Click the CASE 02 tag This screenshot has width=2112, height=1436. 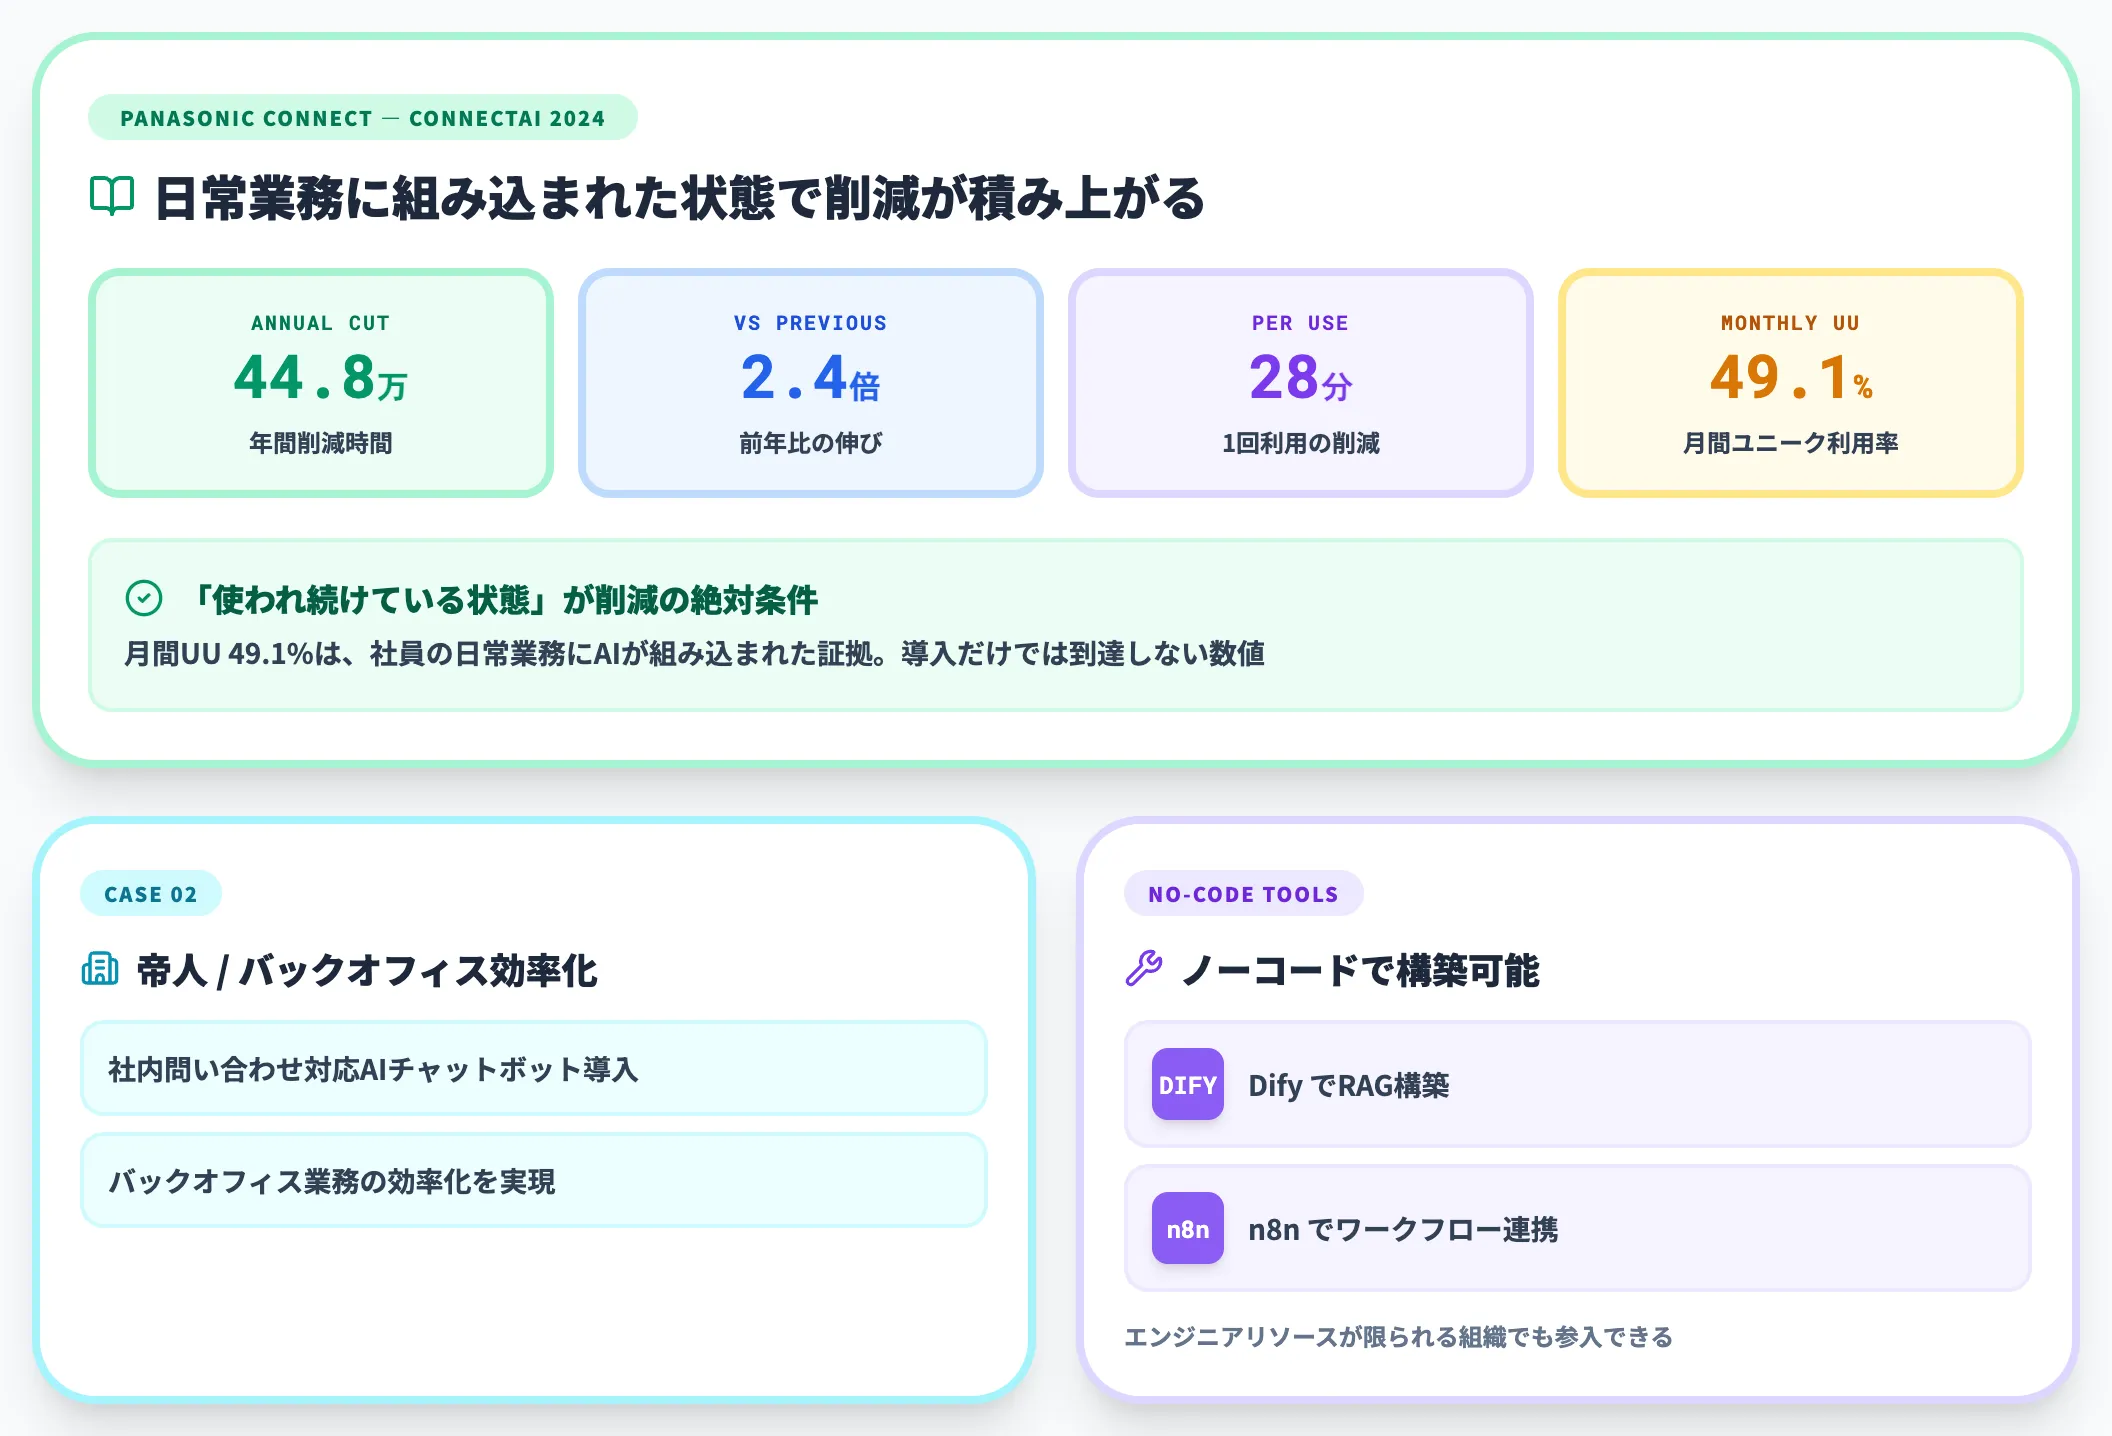click(151, 894)
